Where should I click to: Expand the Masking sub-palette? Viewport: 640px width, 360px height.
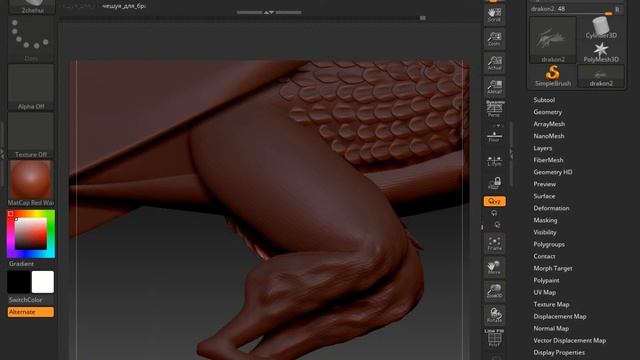click(x=545, y=220)
